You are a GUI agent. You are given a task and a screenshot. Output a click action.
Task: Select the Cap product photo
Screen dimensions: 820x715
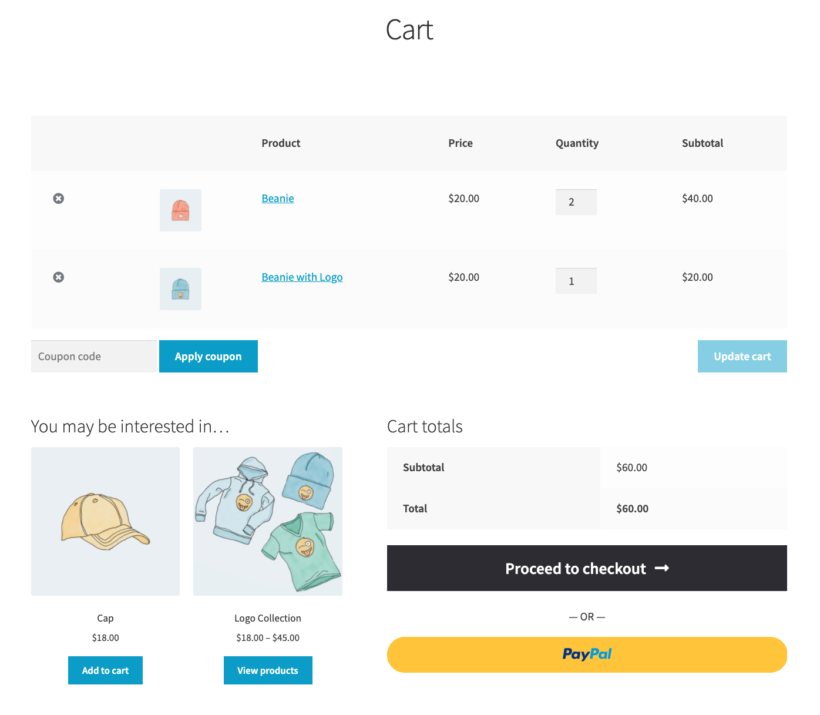(105, 521)
